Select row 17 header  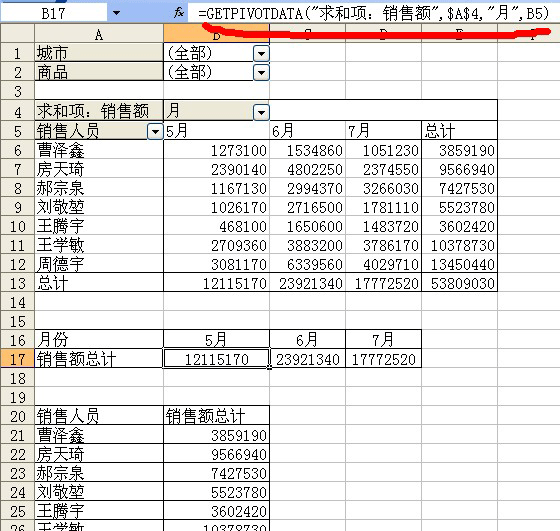click(18, 359)
